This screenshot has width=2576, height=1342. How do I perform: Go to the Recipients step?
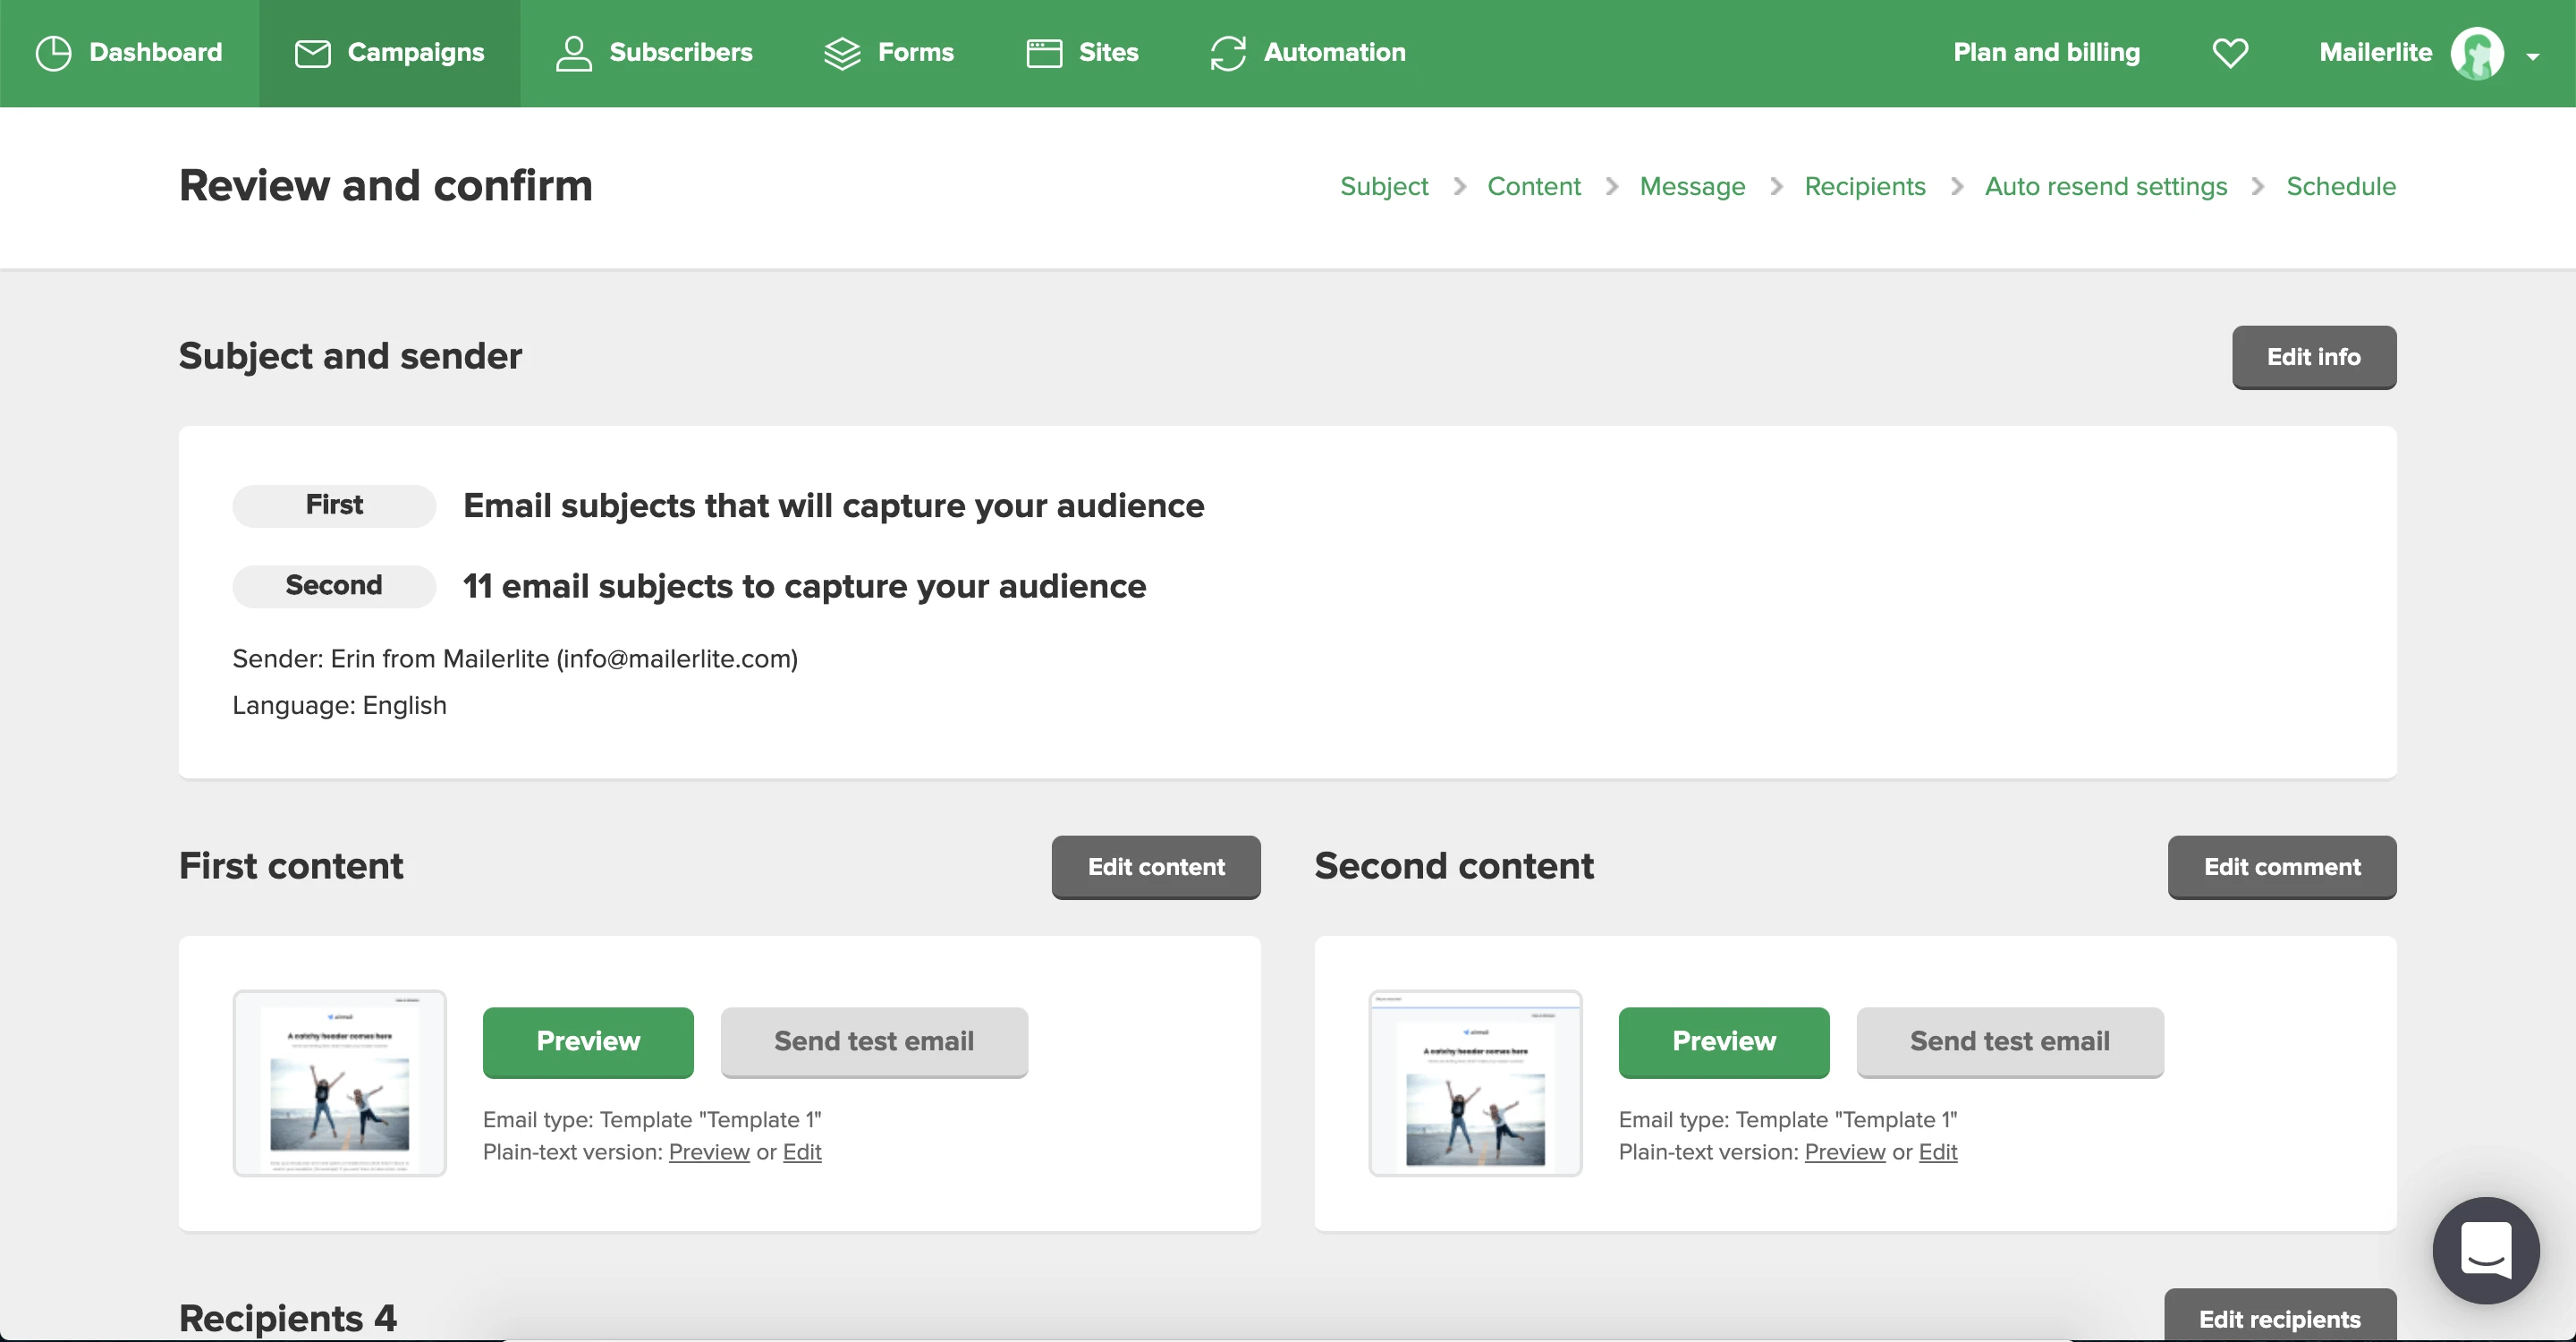[x=1864, y=186]
